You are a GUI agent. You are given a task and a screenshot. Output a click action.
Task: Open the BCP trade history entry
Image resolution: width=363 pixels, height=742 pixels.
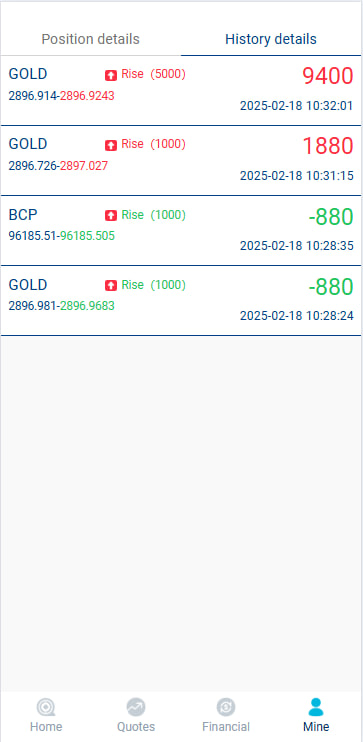181,231
